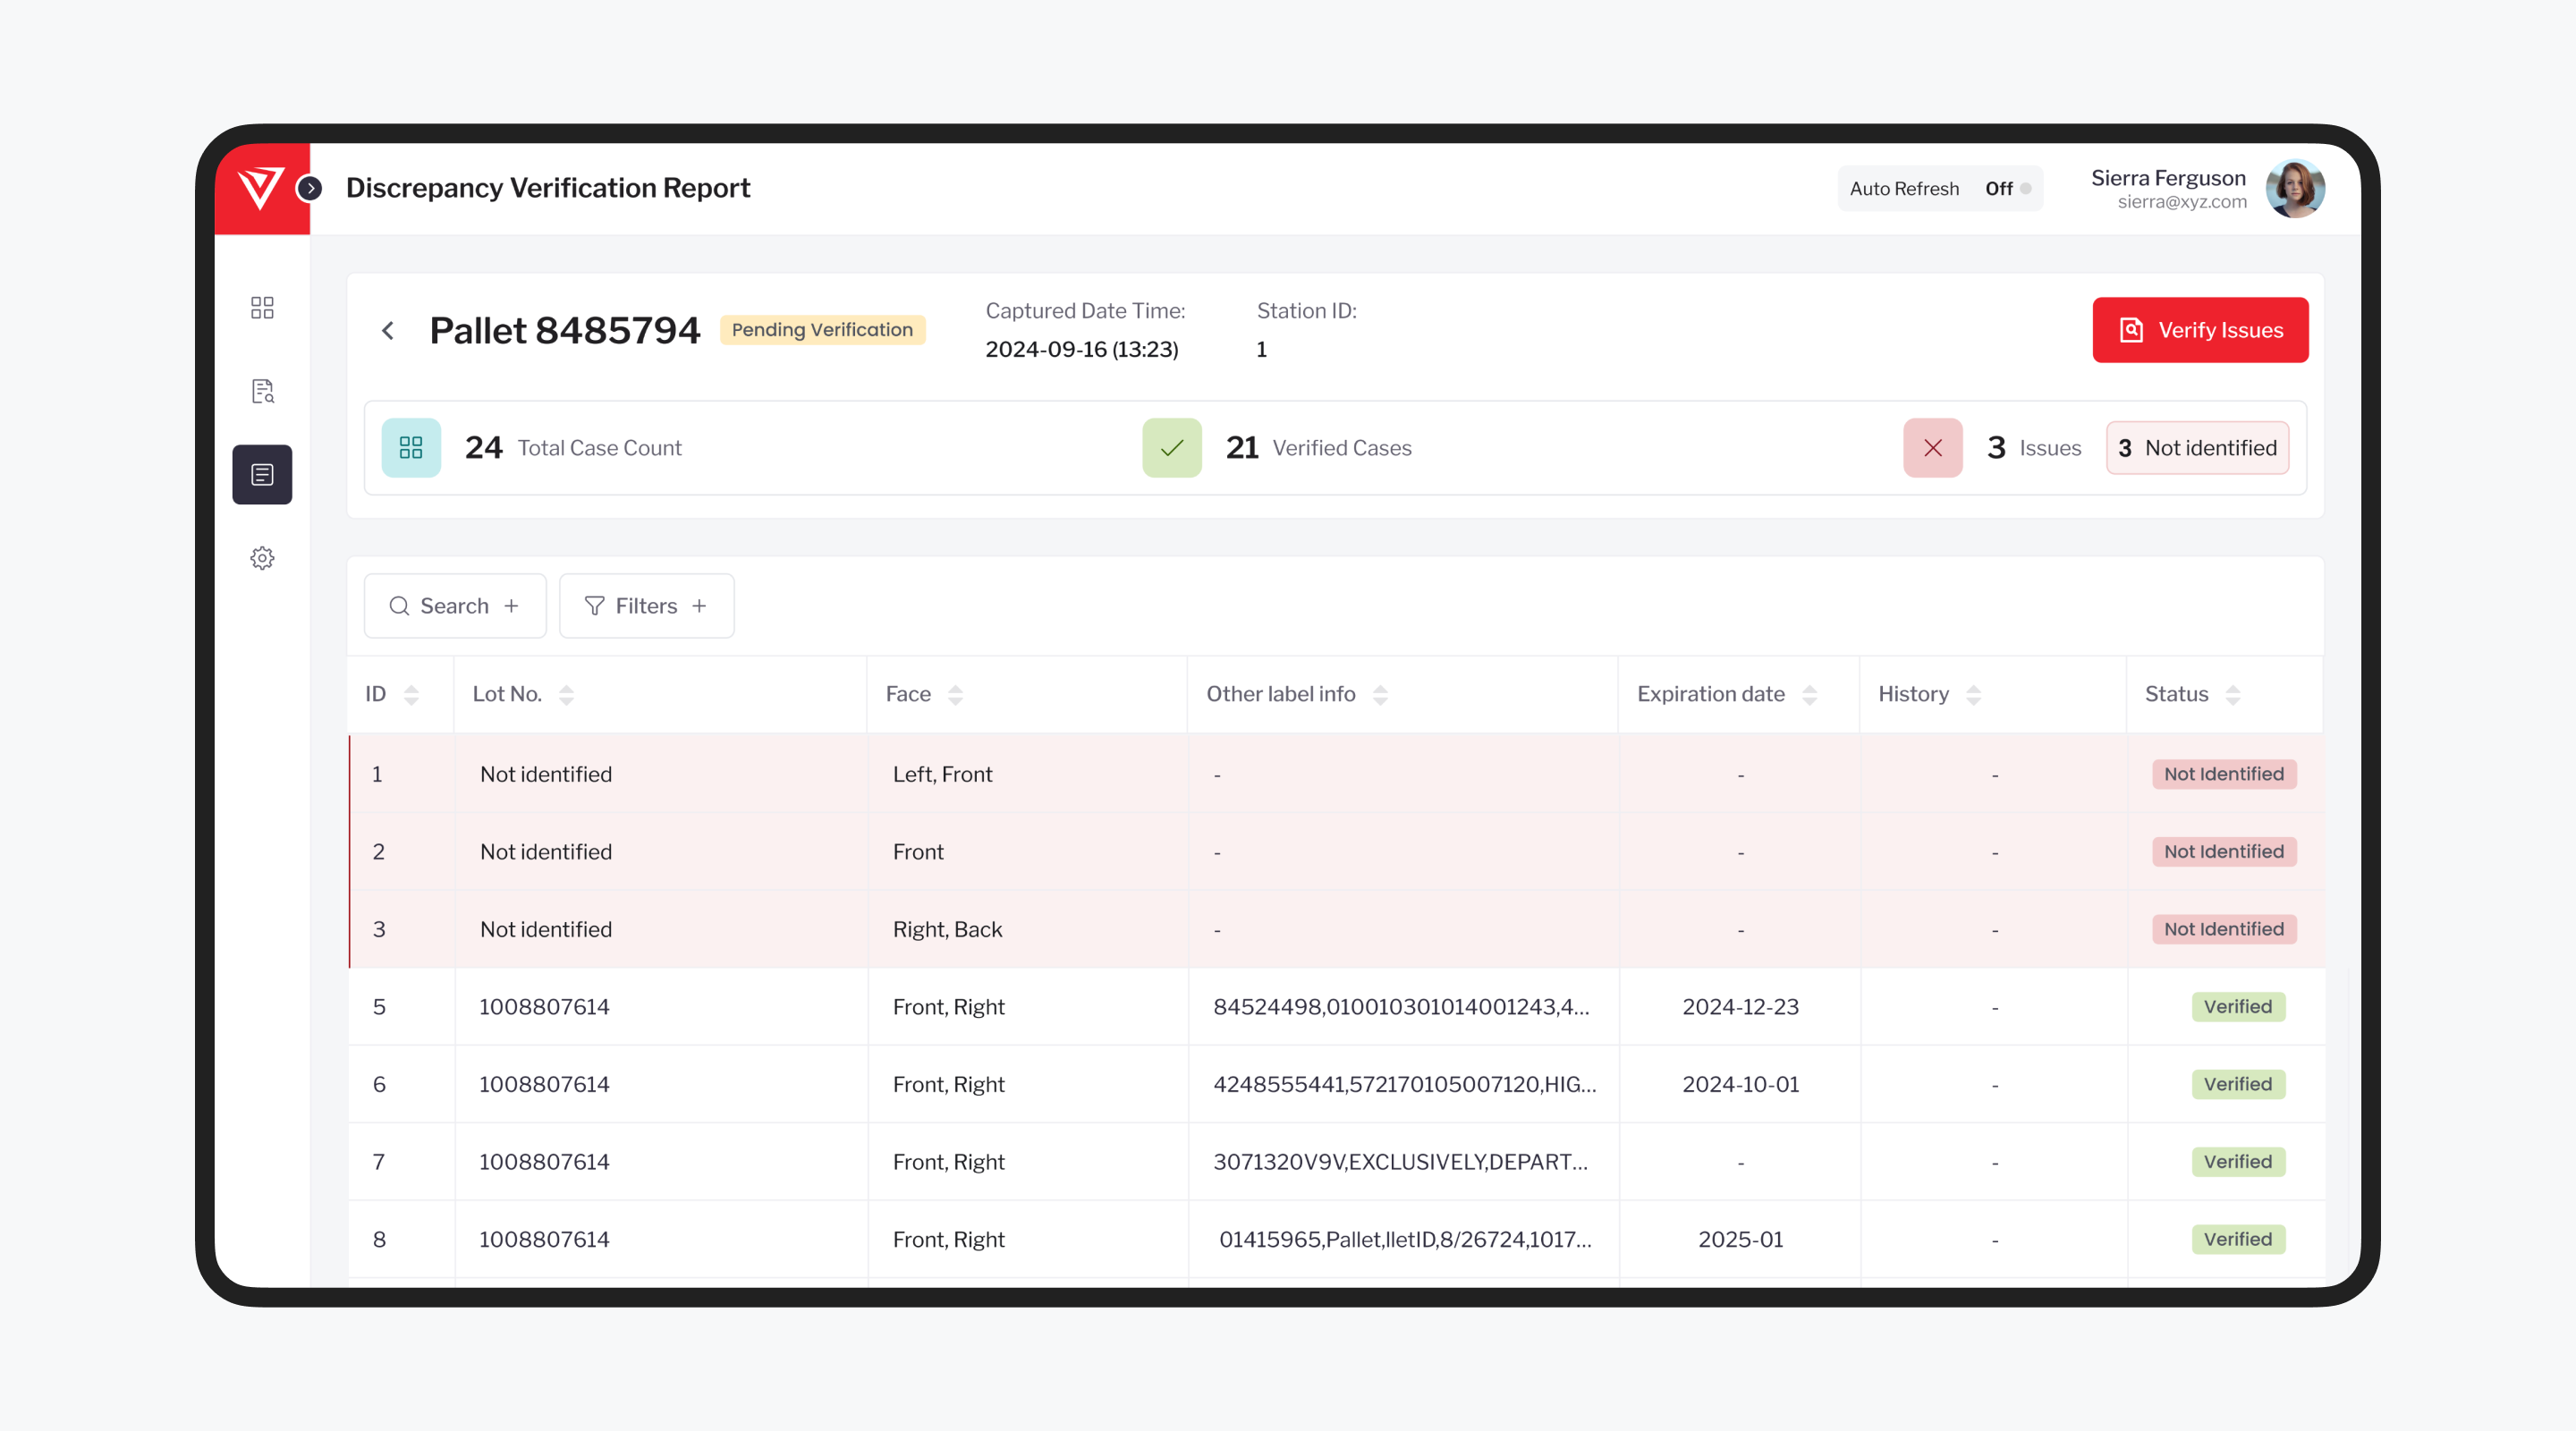Select row 2 with Front face
Viewport: 2576px width, 1431px height.
click(x=918, y=852)
